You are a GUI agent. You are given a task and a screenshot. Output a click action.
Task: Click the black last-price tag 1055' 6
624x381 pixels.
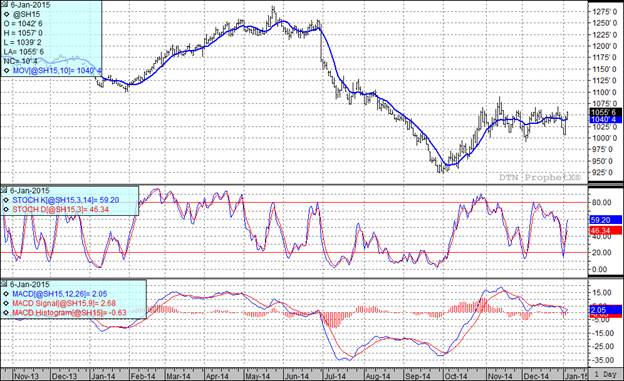coord(606,112)
